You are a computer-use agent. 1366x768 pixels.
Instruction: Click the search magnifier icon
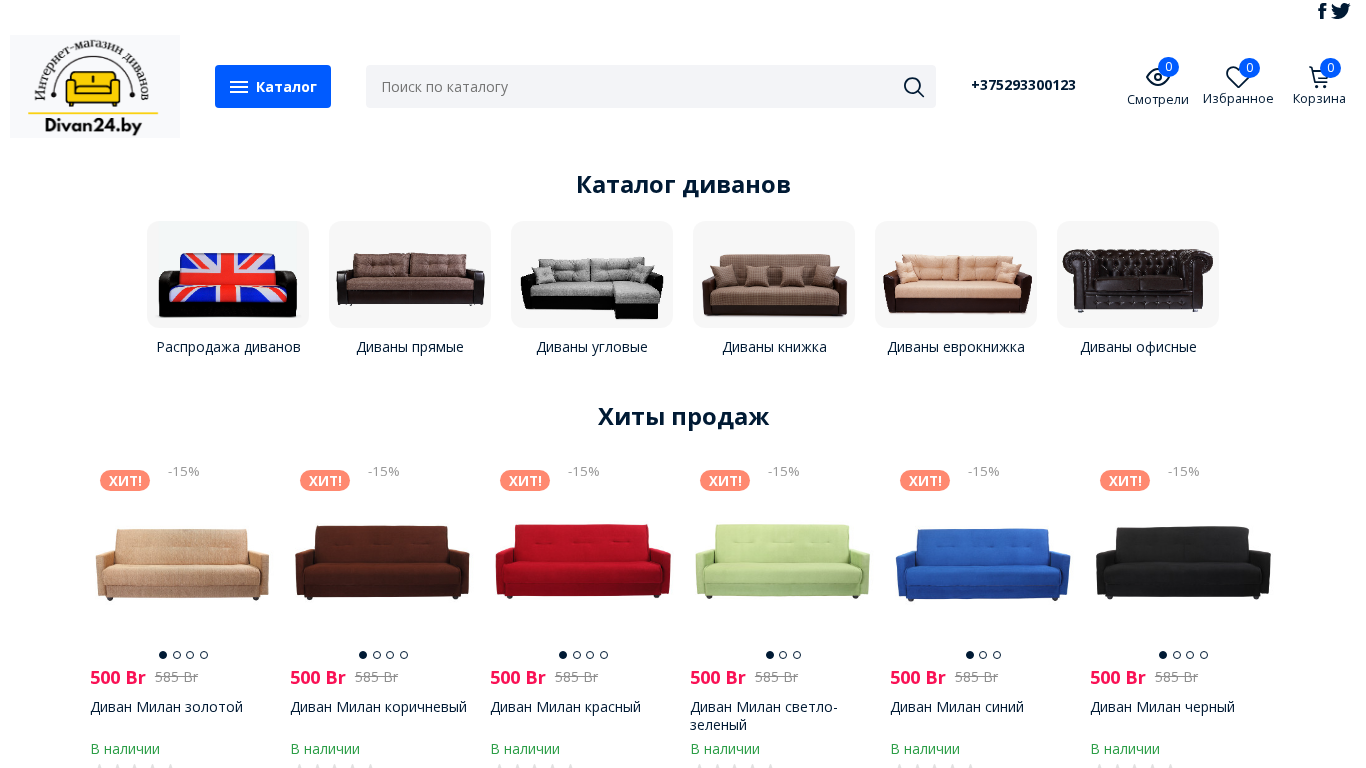914,87
